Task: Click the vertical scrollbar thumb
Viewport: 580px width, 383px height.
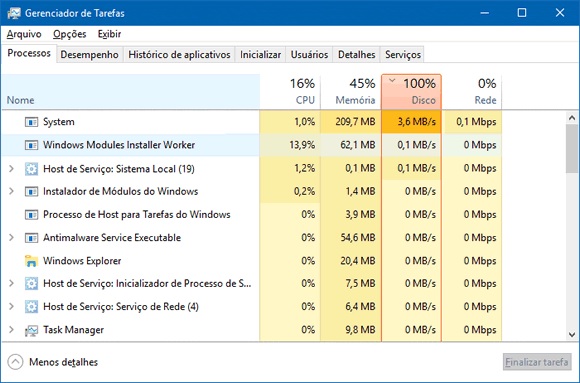Action: click(x=572, y=148)
